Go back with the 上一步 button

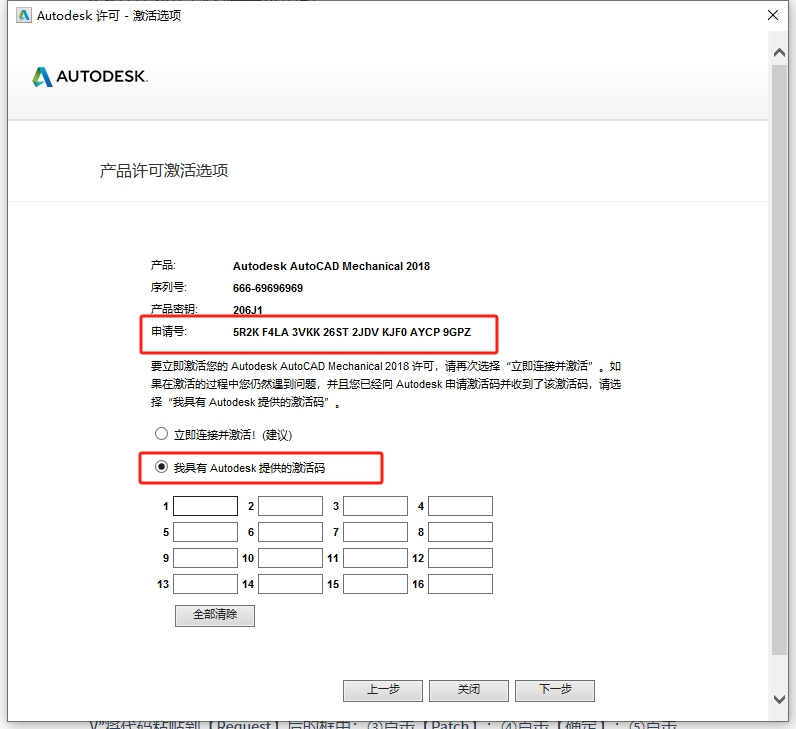click(383, 690)
